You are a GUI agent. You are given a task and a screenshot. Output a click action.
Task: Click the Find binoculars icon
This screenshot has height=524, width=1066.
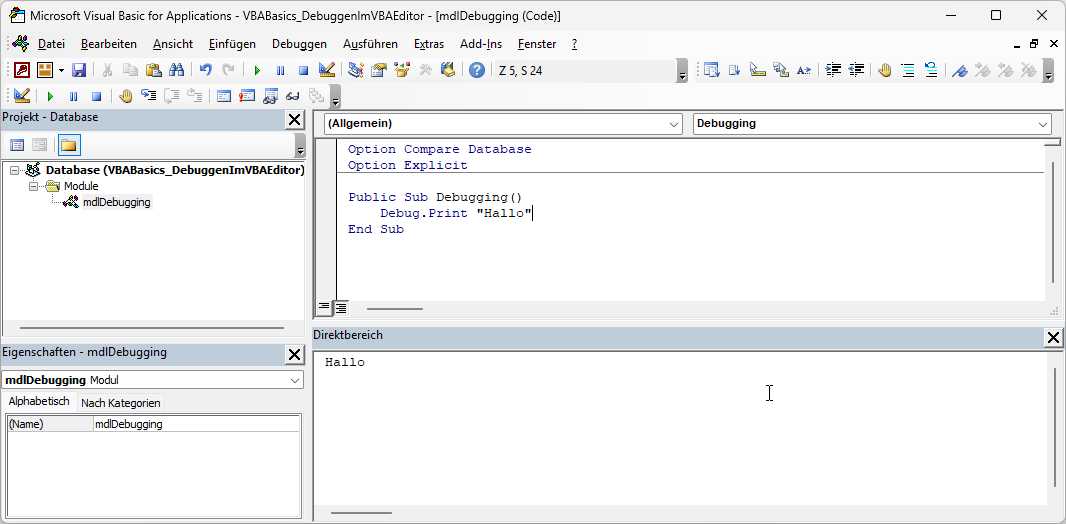(x=176, y=70)
